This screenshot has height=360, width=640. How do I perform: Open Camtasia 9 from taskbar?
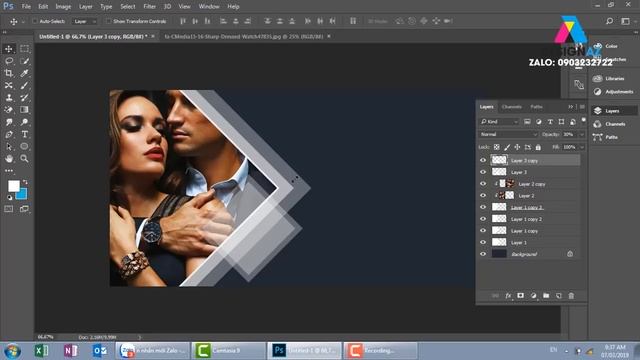pos(228,351)
